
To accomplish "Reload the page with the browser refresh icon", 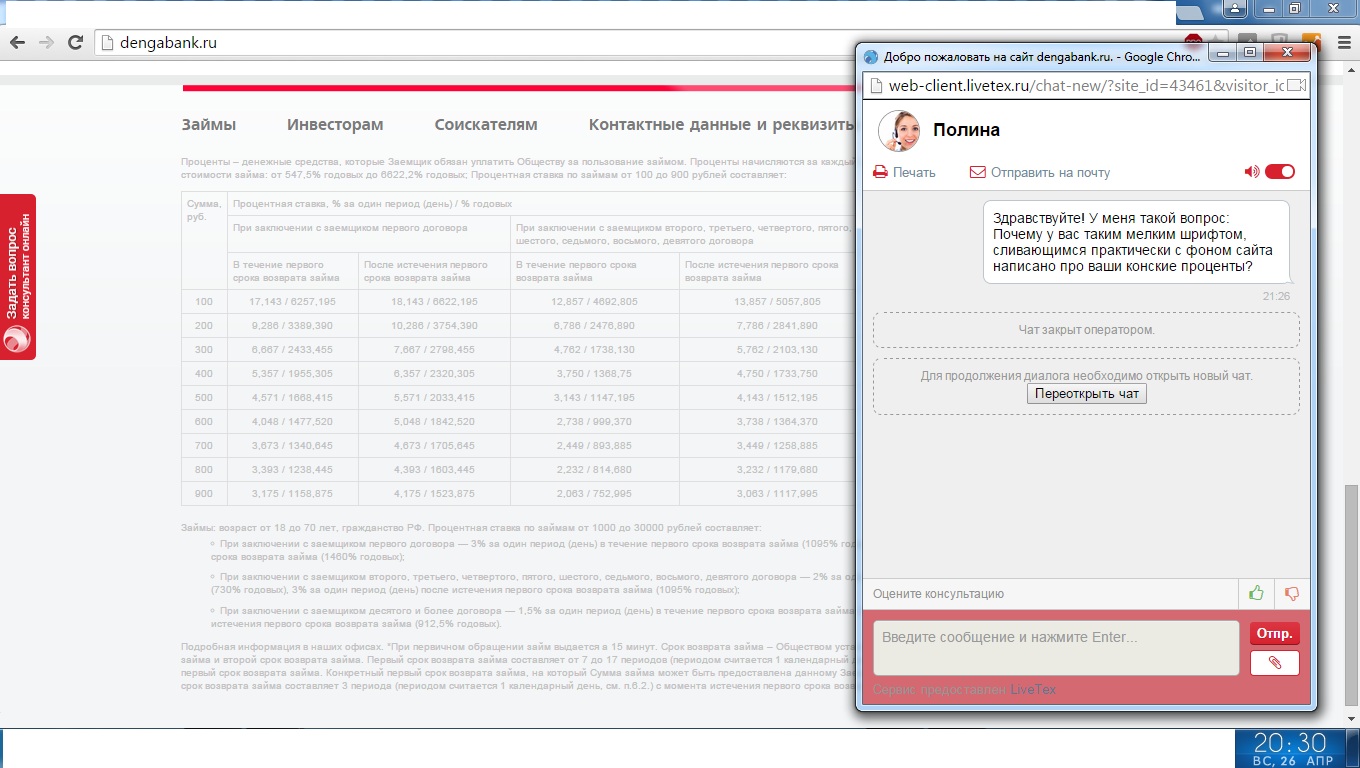I will pos(74,43).
